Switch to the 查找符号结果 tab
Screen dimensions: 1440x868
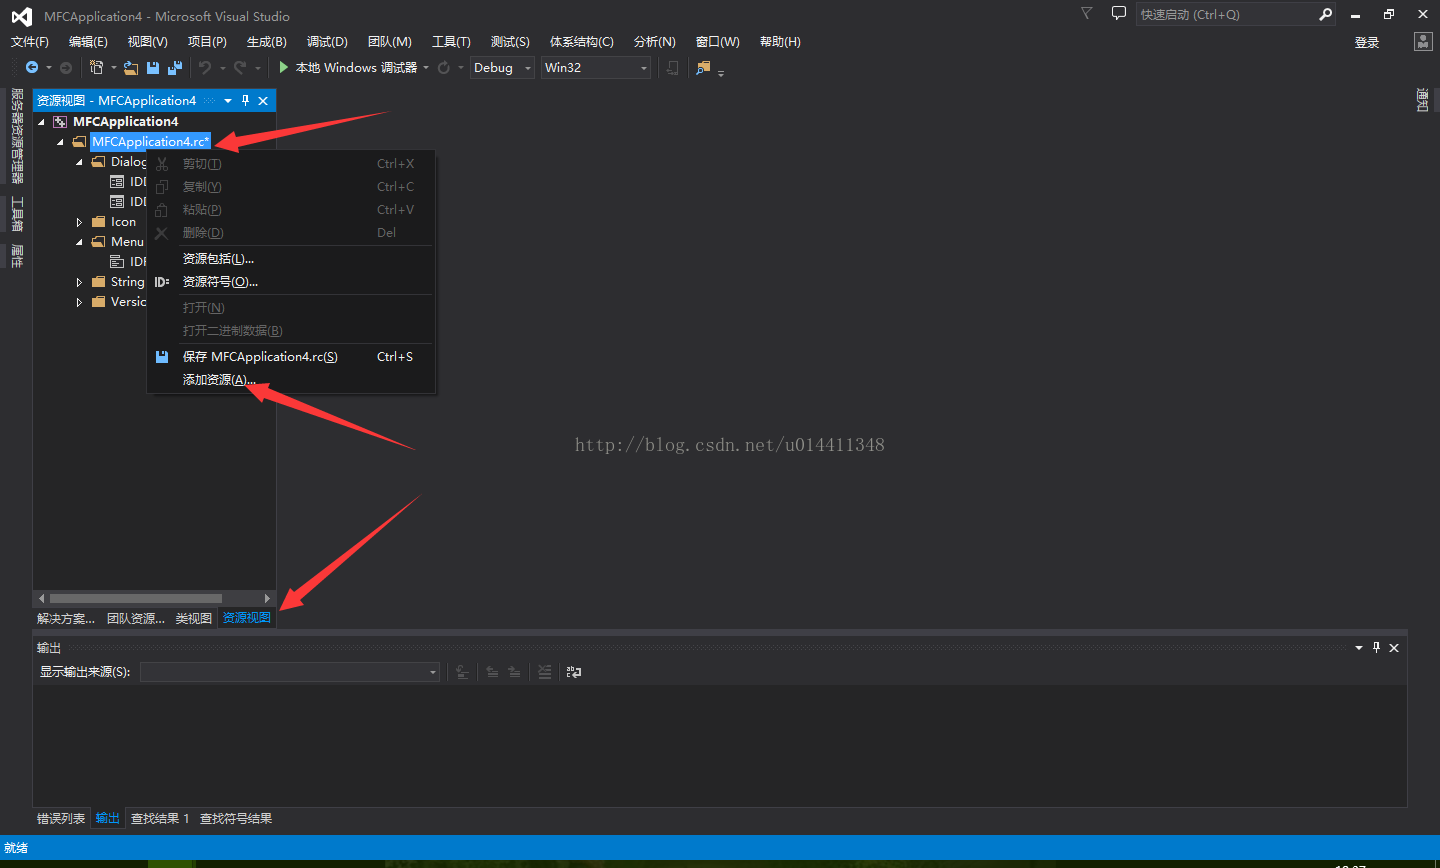pyautogui.click(x=236, y=818)
